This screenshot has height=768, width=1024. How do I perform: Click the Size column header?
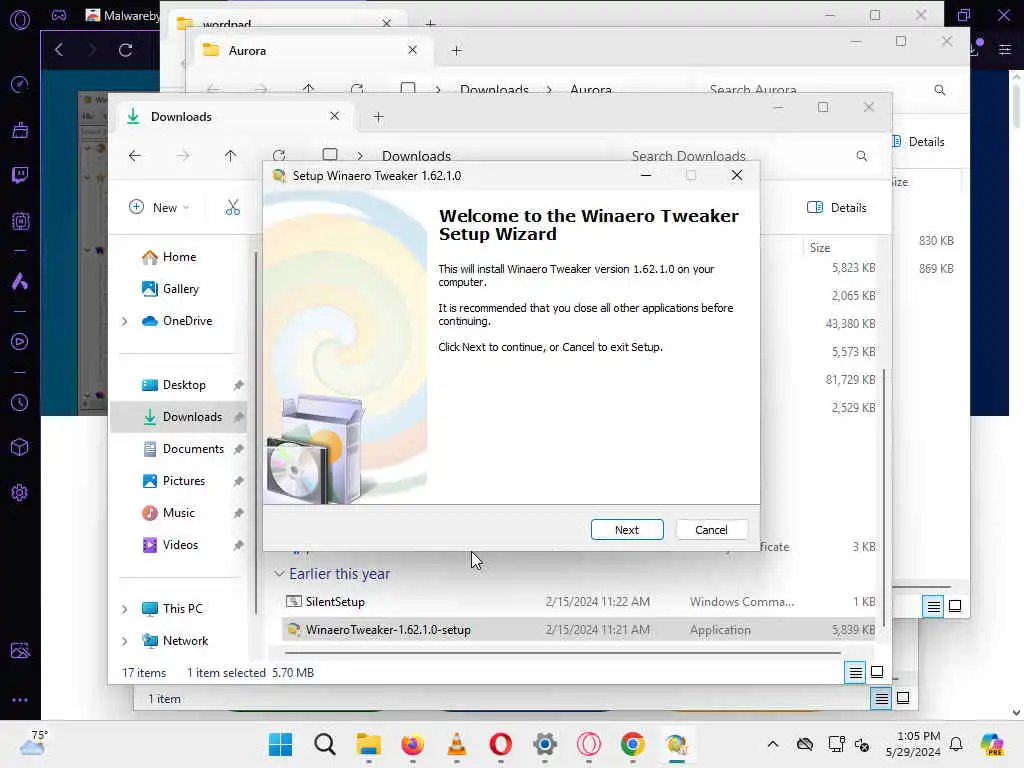click(820, 248)
